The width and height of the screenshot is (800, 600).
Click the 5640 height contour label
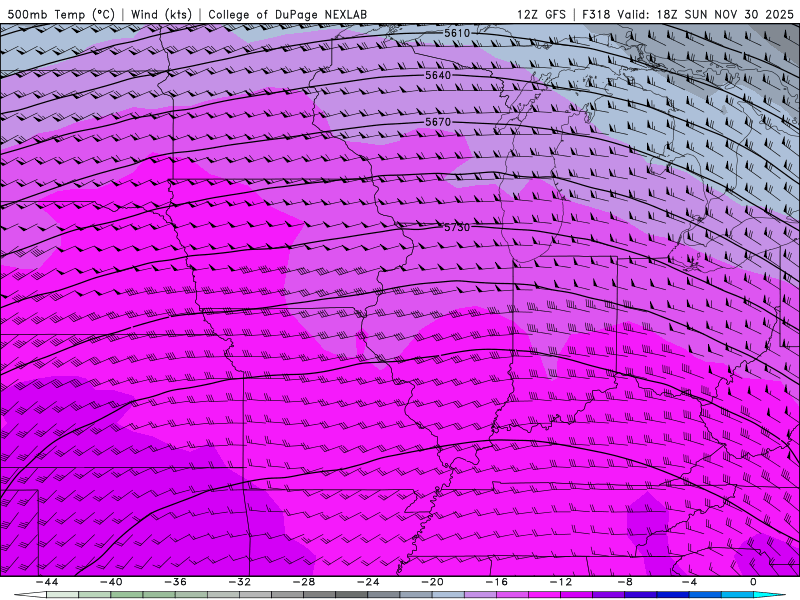pyautogui.click(x=438, y=76)
